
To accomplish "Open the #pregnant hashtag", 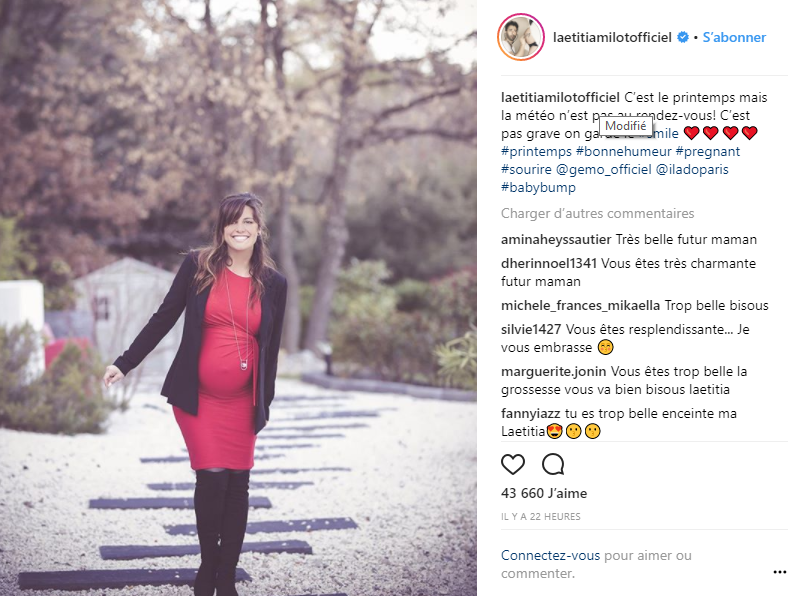I will [708, 151].
